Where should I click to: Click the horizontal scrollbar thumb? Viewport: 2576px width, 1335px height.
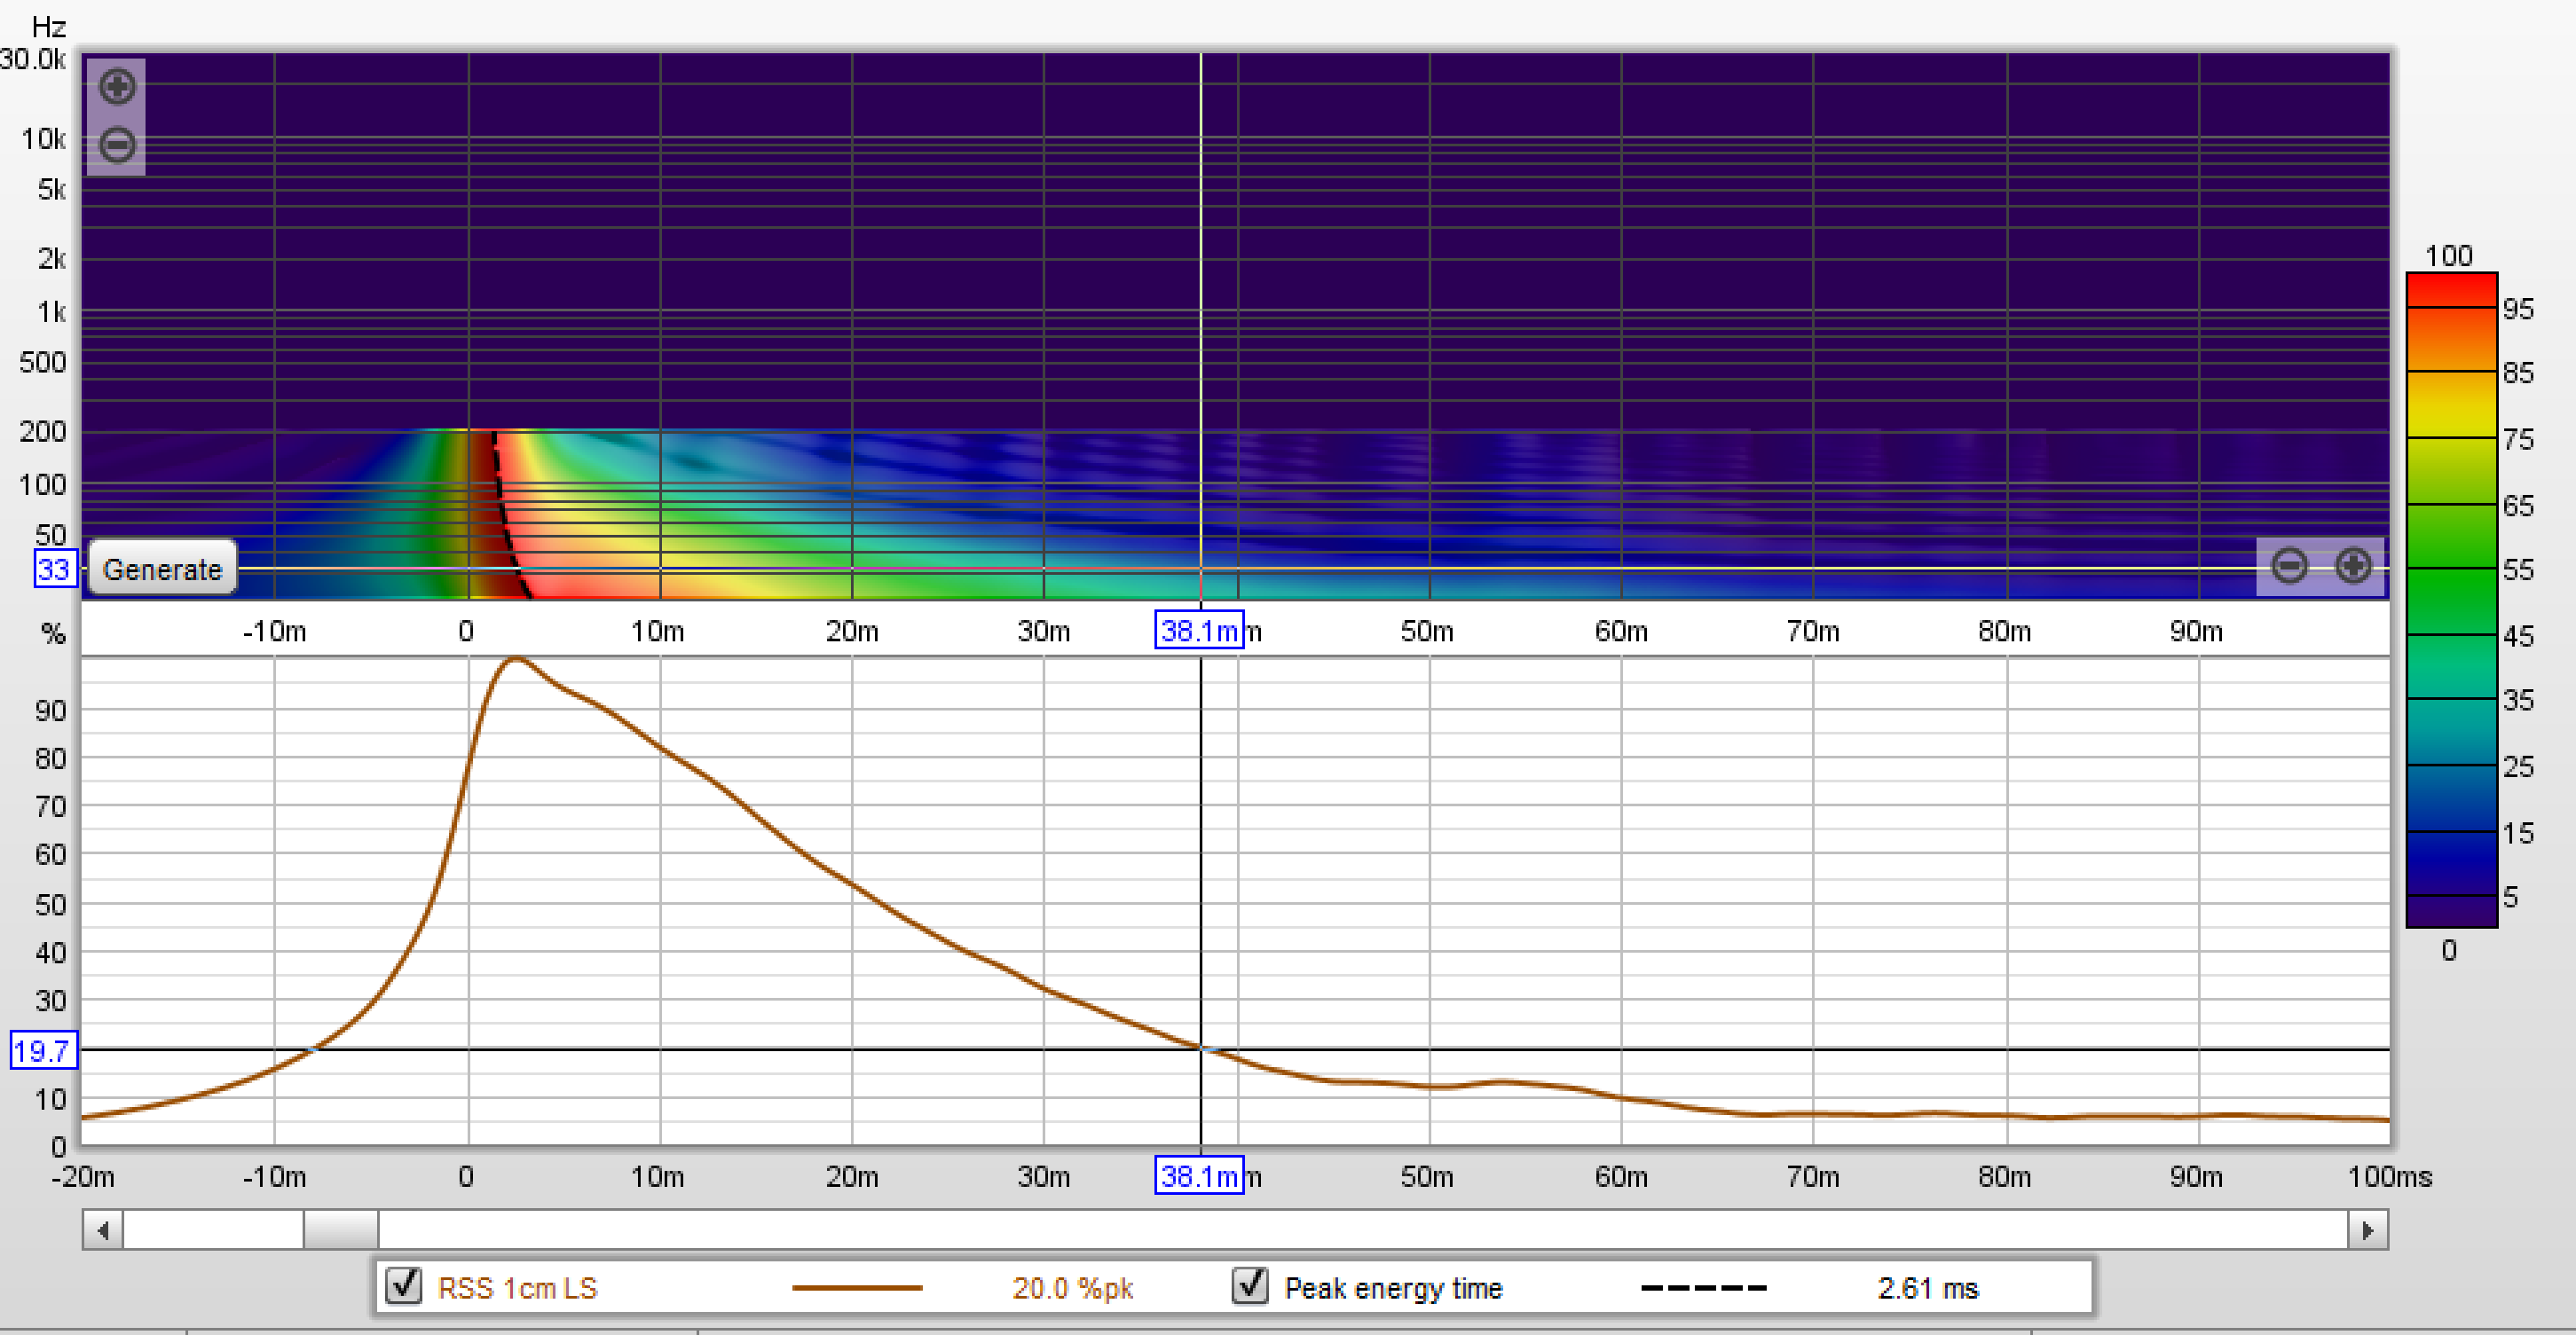[341, 1230]
